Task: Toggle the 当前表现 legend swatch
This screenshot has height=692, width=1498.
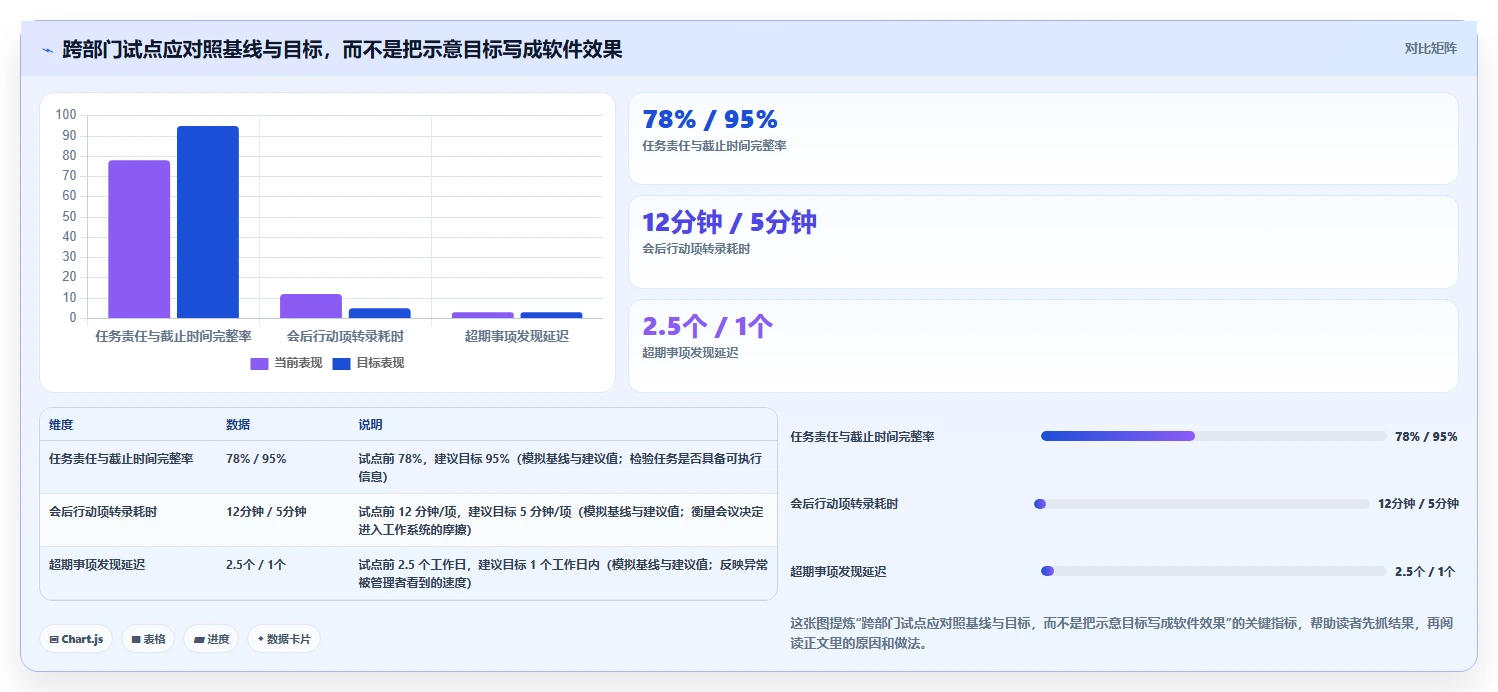Action: click(259, 363)
